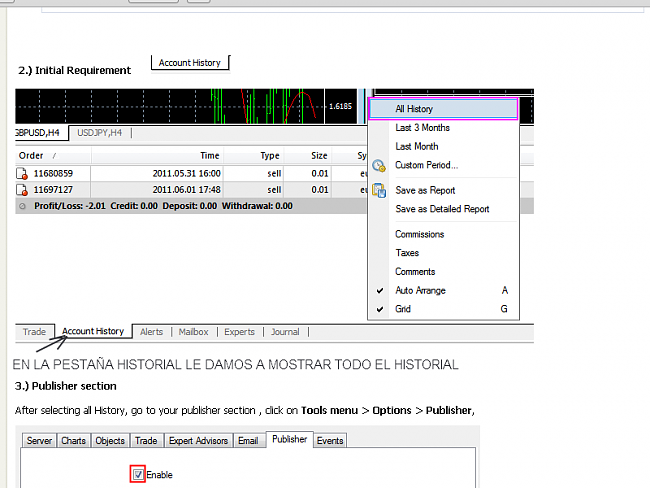
Task: Toggle the Commissions column entry
Action: coord(420,234)
